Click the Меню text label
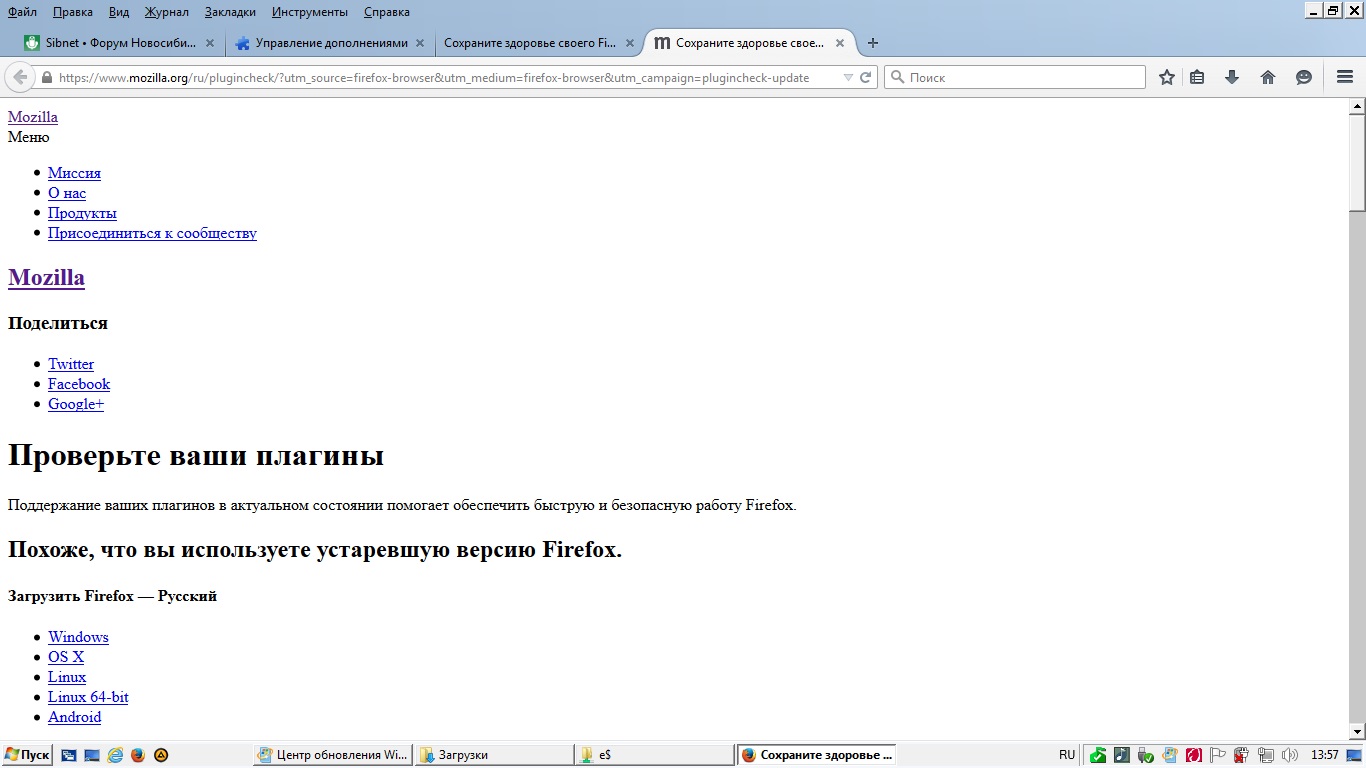 28,137
